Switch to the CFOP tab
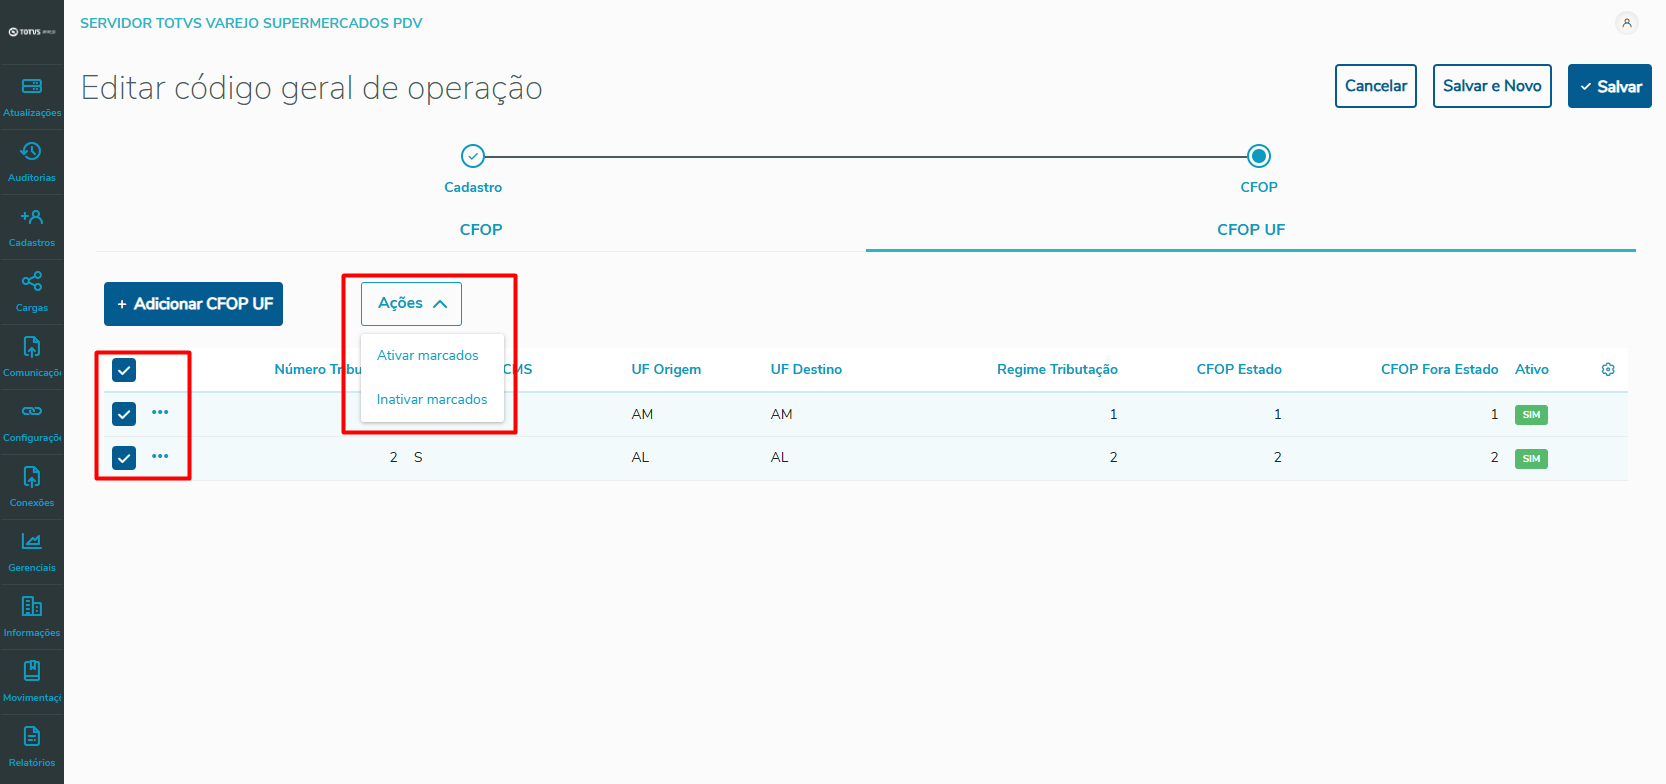 [481, 229]
